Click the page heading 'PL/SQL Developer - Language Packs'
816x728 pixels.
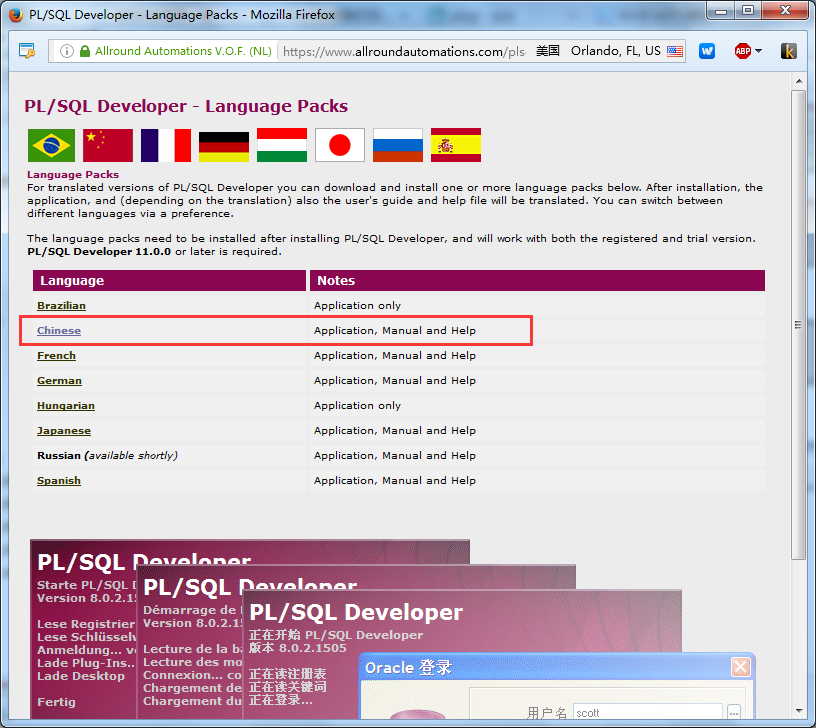(x=186, y=106)
